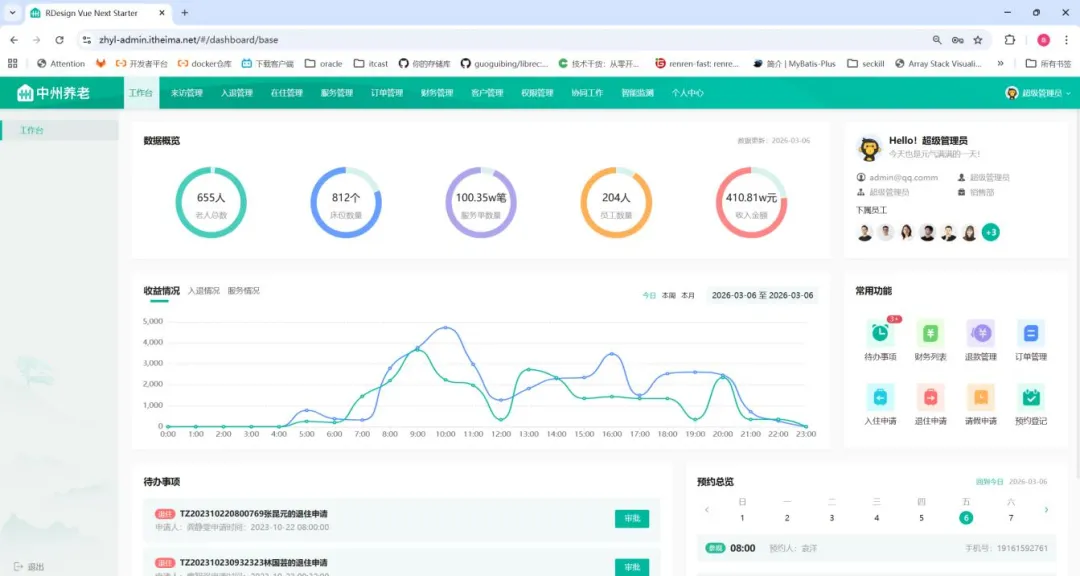Open the 订单管理 blue order icon

(x=1030, y=333)
